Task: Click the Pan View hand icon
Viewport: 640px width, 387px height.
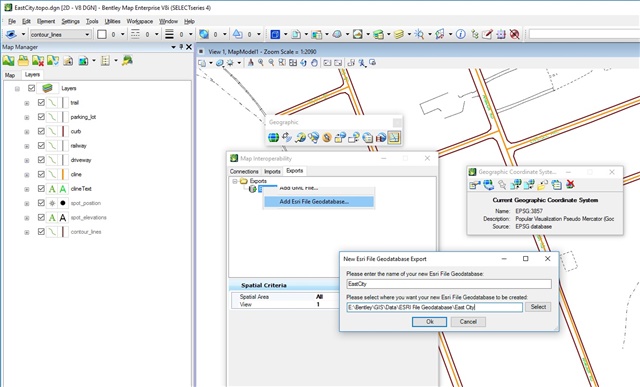Action: click(x=314, y=62)
